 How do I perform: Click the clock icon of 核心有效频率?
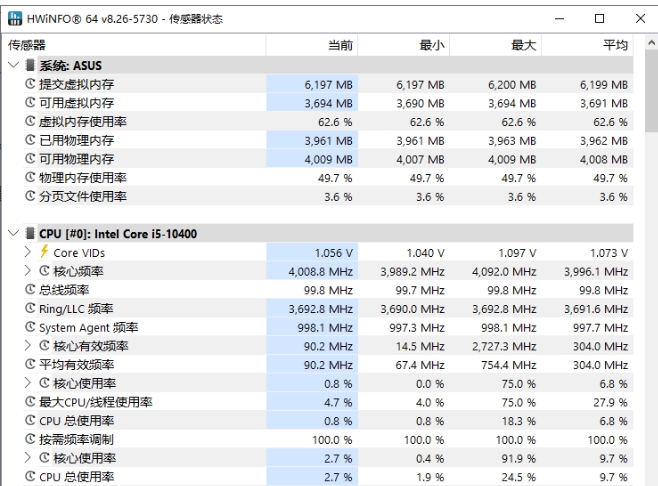(x=44, y=345)
